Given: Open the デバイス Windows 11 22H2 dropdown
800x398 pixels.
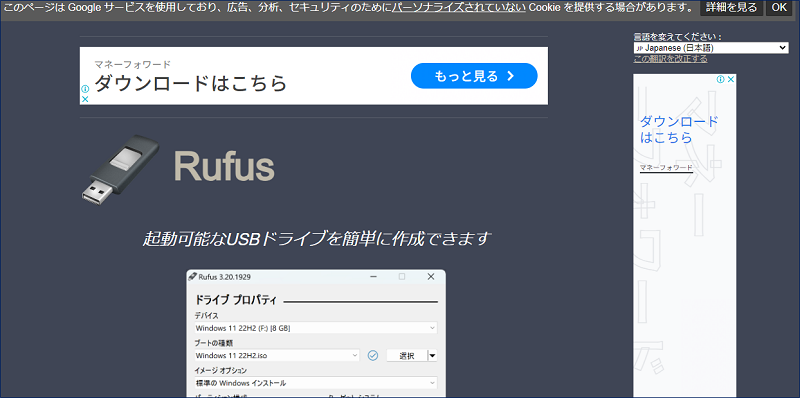Looking at the screenshot, I should [316, 328].
